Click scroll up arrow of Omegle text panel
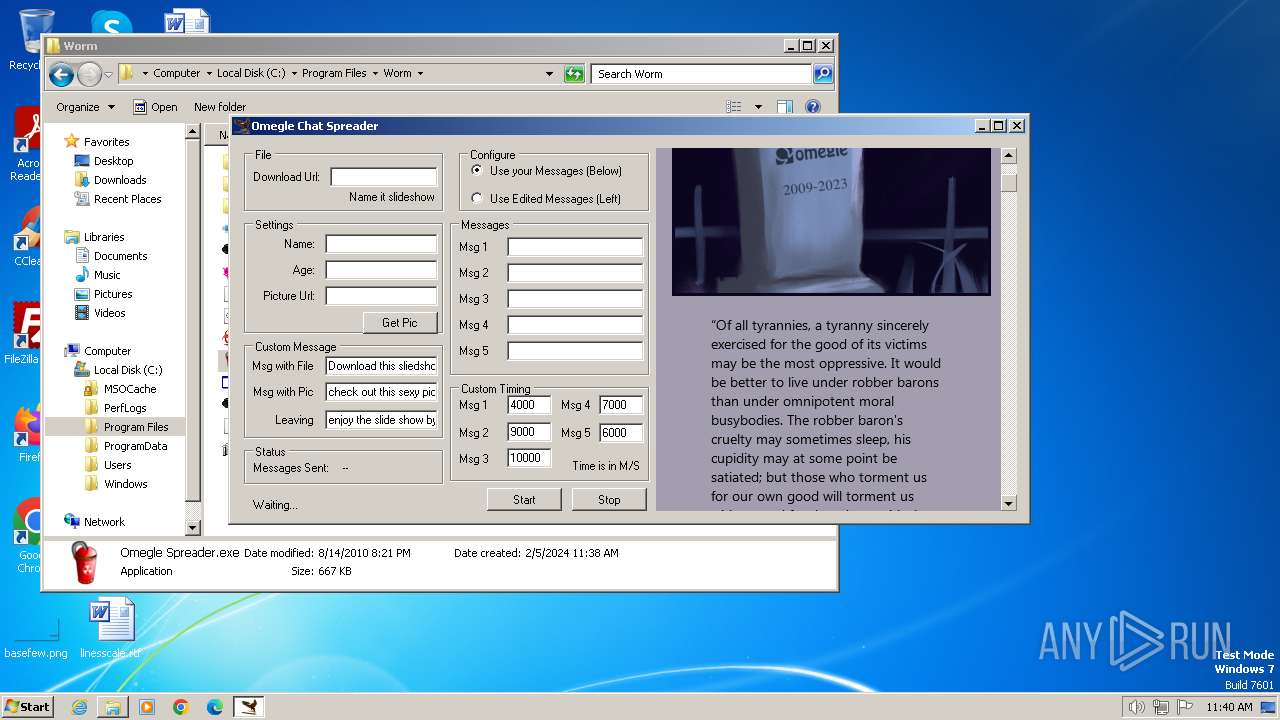 tap(1008, 156)
